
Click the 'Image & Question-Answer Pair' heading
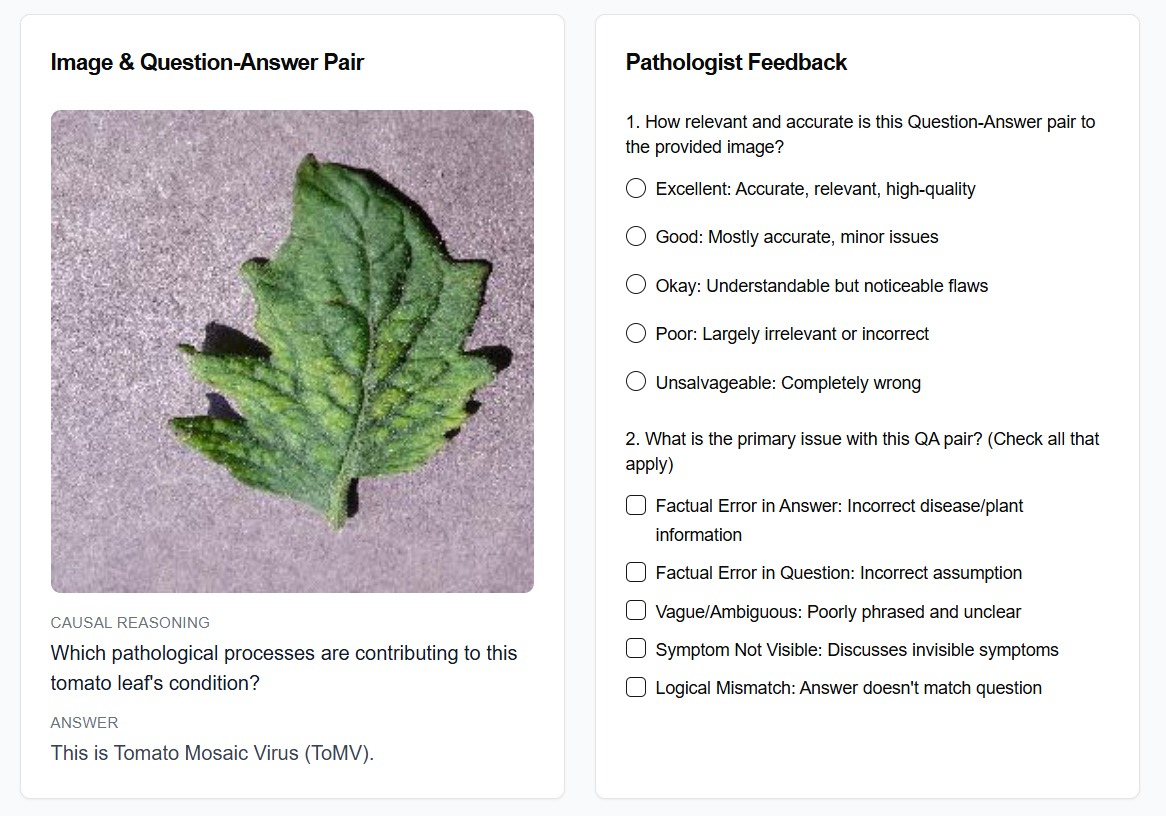pos(207,63)
